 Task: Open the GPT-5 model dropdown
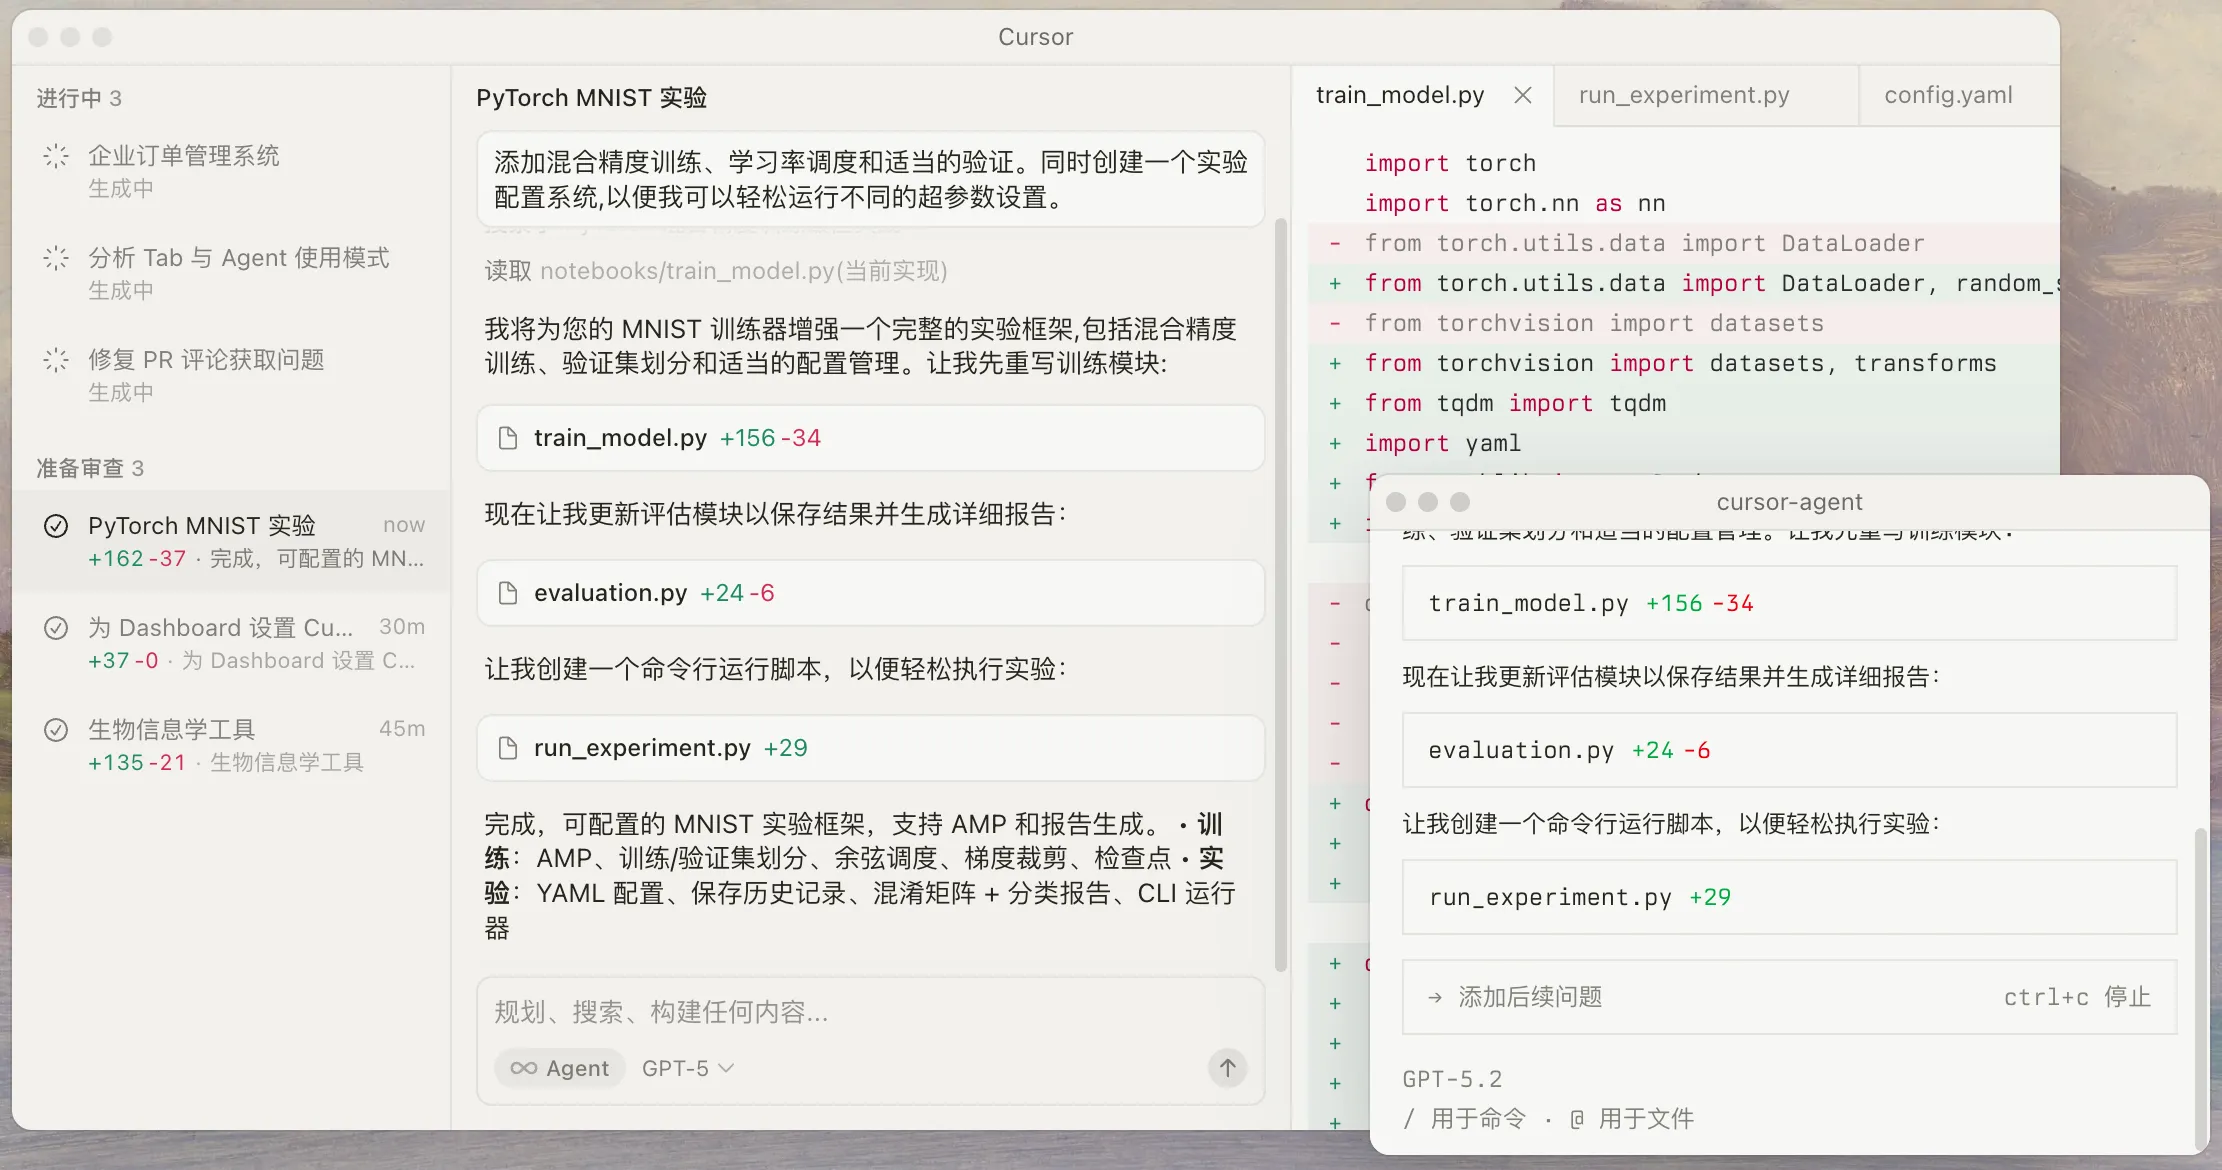[x=688, y=1068]
